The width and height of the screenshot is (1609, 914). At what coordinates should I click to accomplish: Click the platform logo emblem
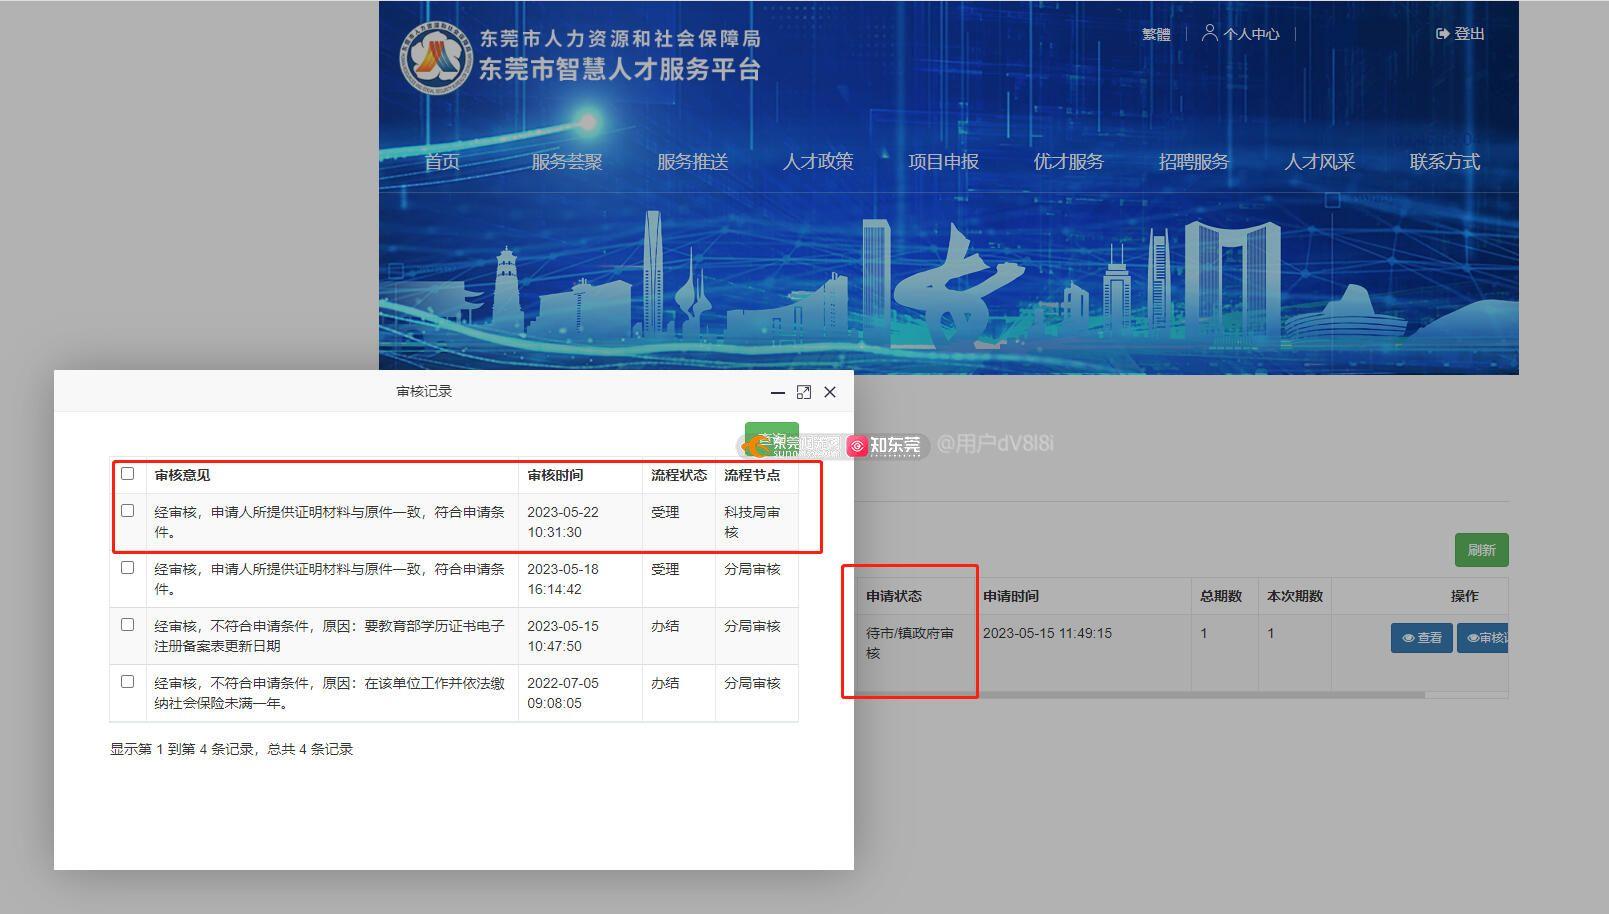click(436, 57)
